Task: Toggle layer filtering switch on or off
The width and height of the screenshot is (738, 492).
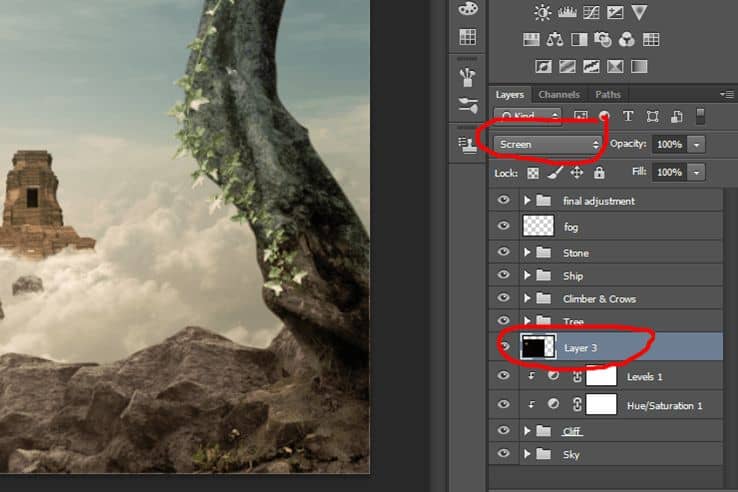Action: point(700,116)
